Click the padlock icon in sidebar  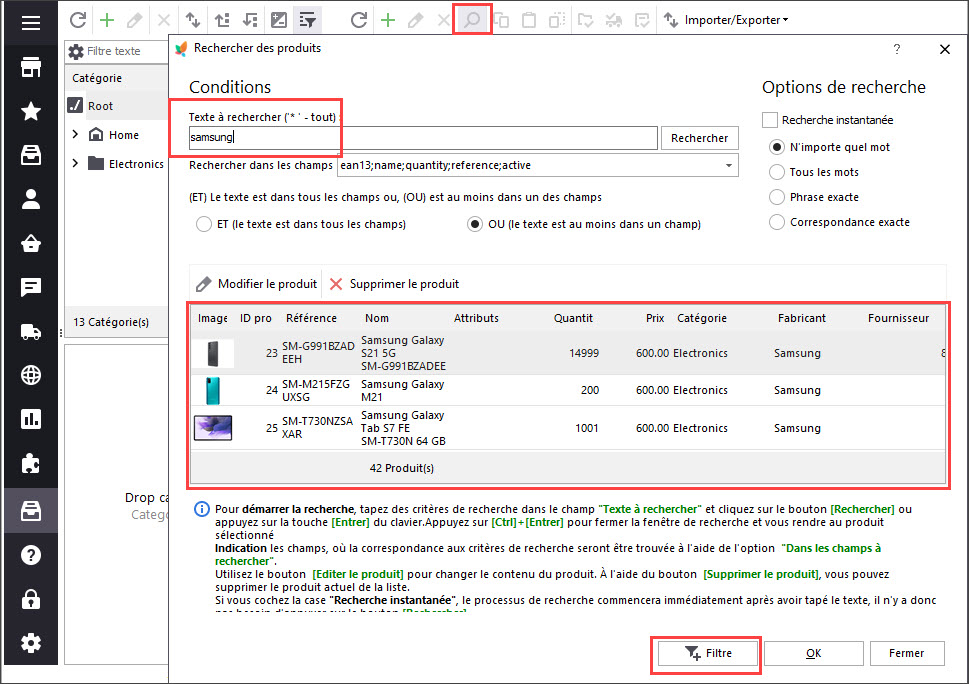[31, 599]
